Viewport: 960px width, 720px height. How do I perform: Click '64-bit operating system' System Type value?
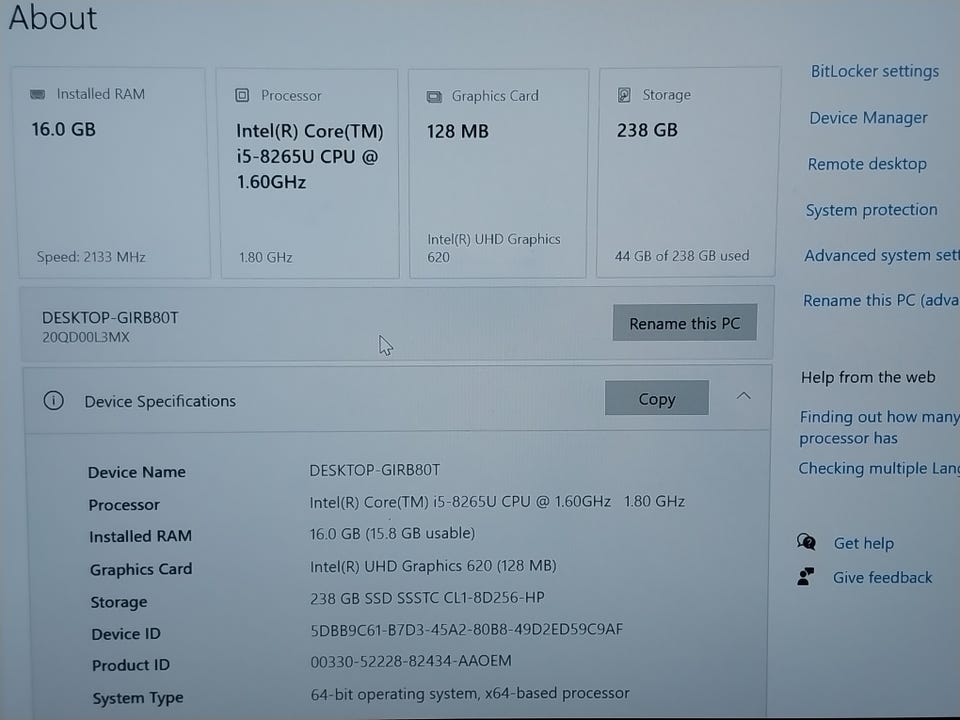pos(470,694)
